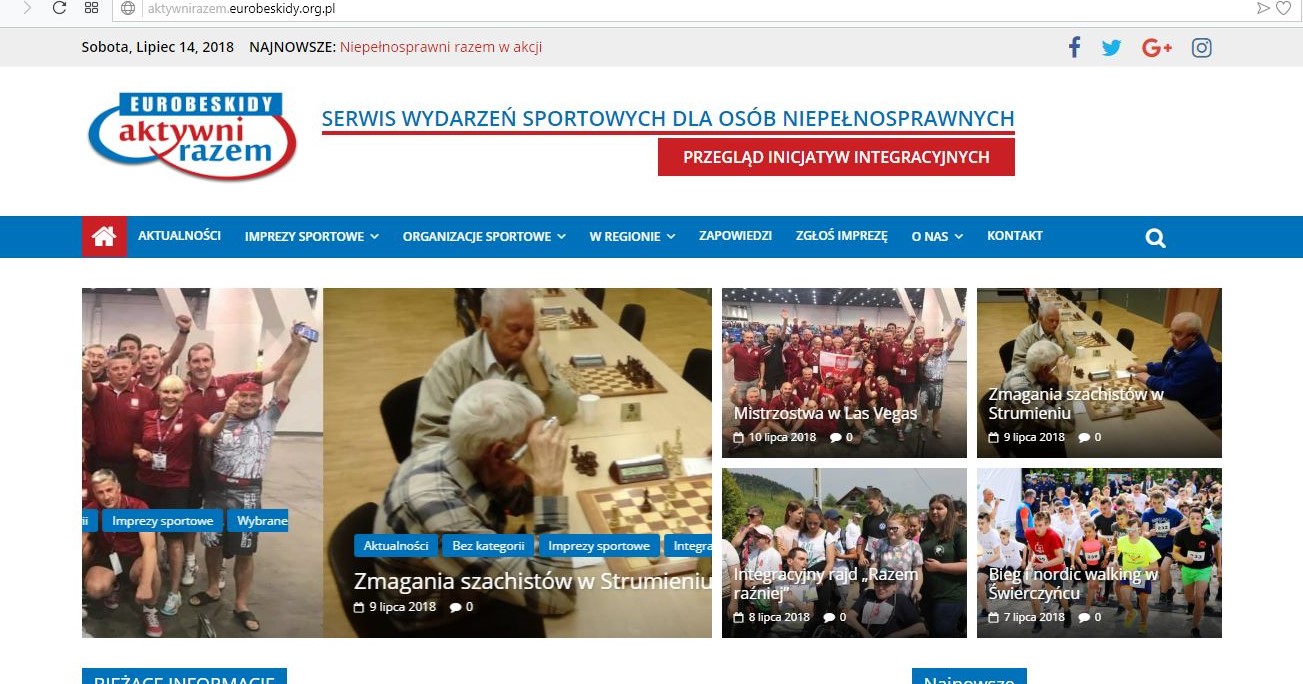Open the search magnifier icon
The image size is (1303, 684).
pos(1155,238)
